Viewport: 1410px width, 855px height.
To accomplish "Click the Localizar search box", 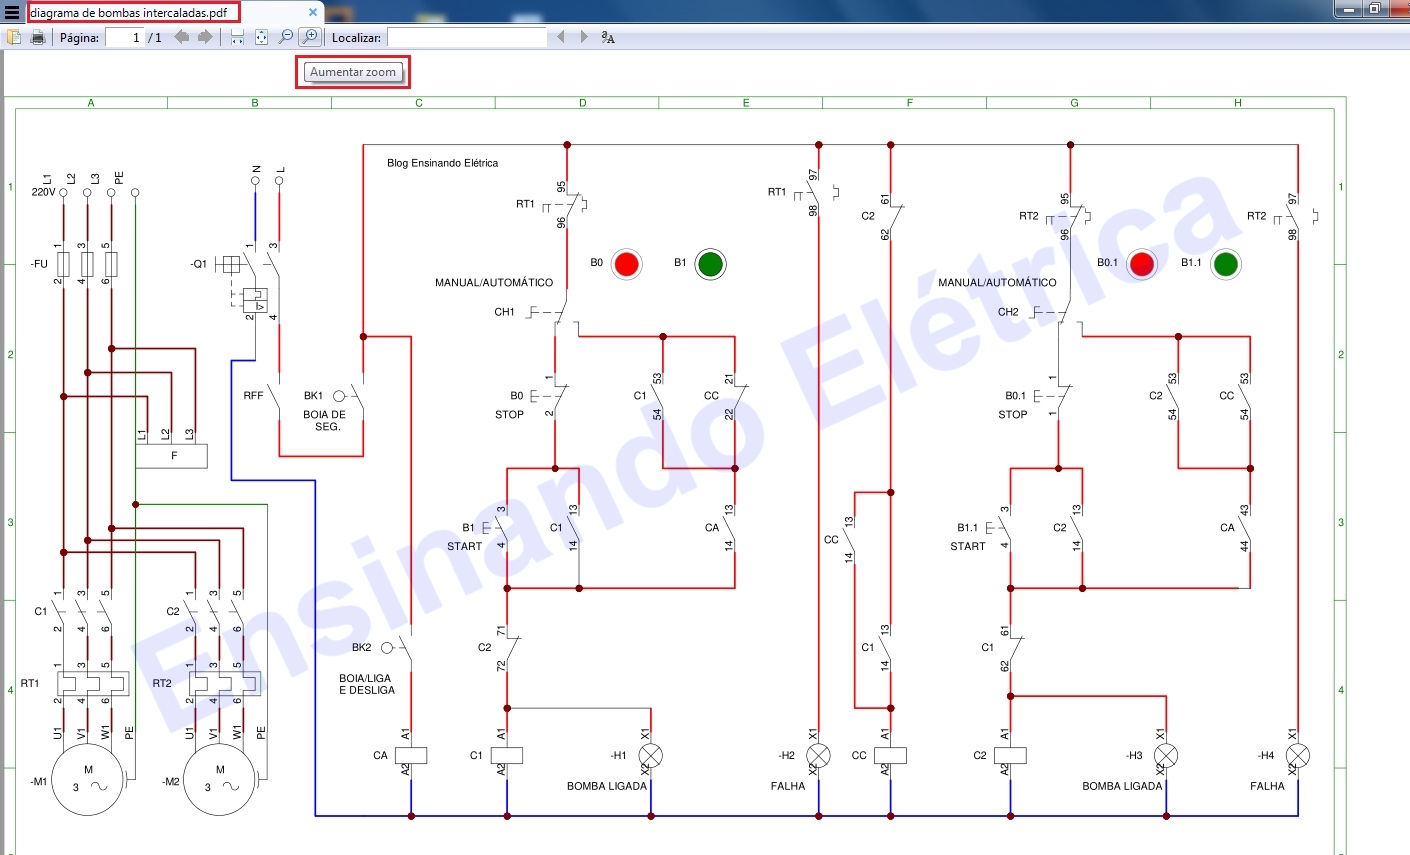I will click(x=465, y=37).
